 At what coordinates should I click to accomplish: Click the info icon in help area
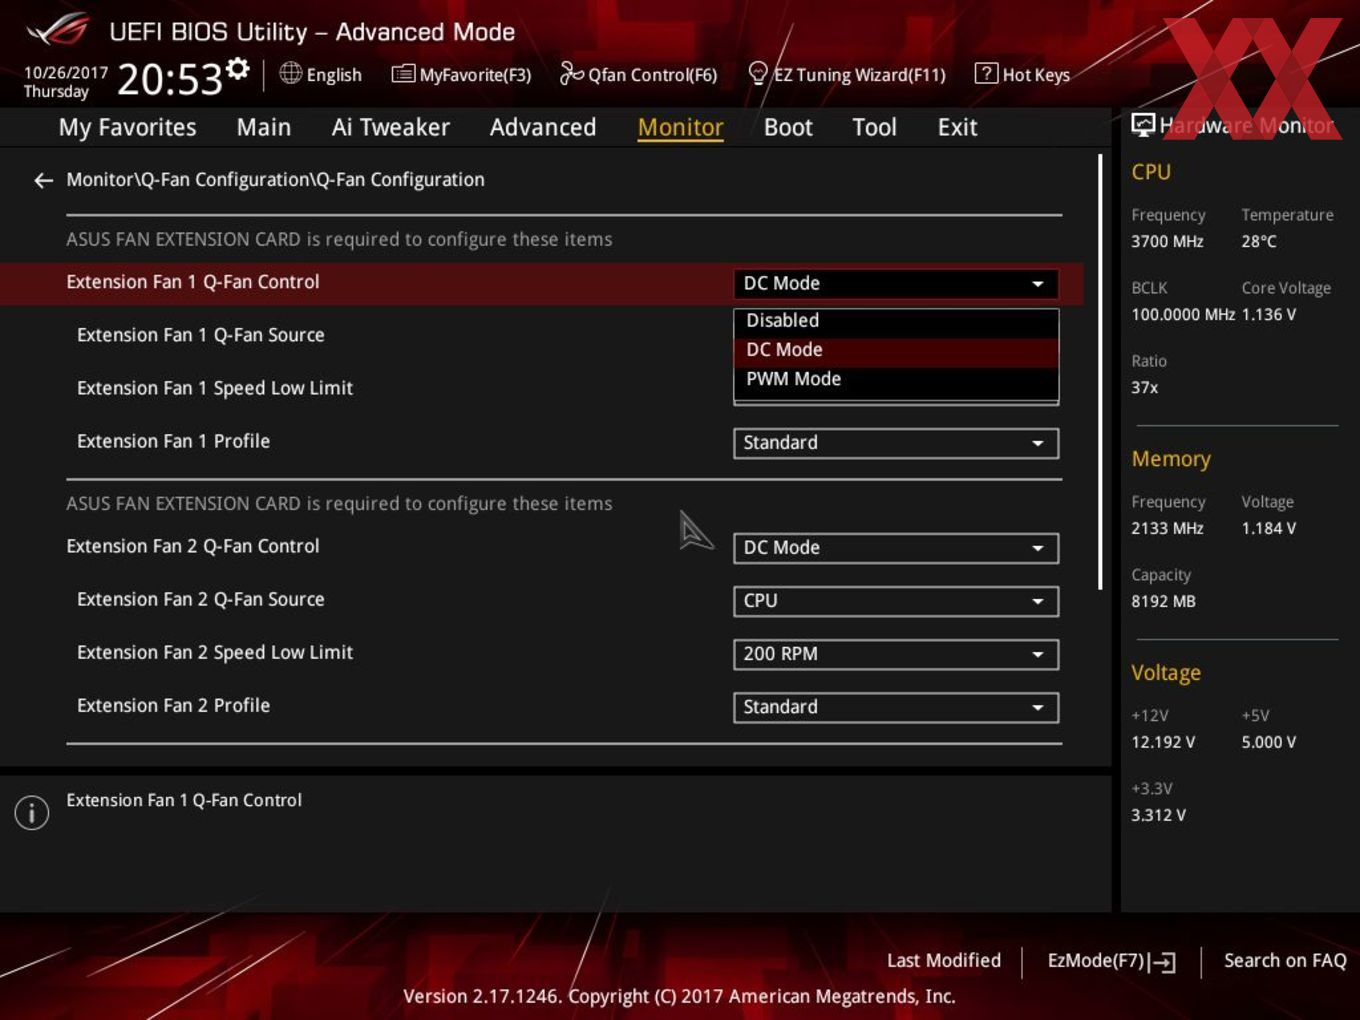[x=32, y=813]
